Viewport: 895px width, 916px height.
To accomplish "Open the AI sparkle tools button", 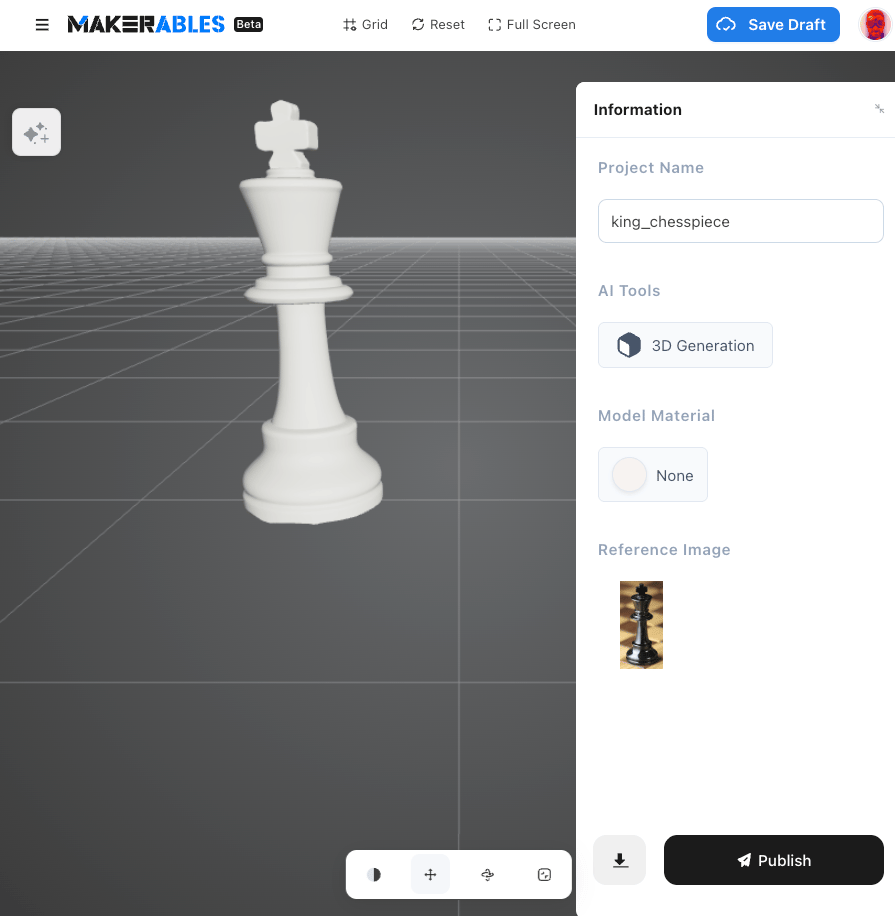I will (x=36, y=132).
